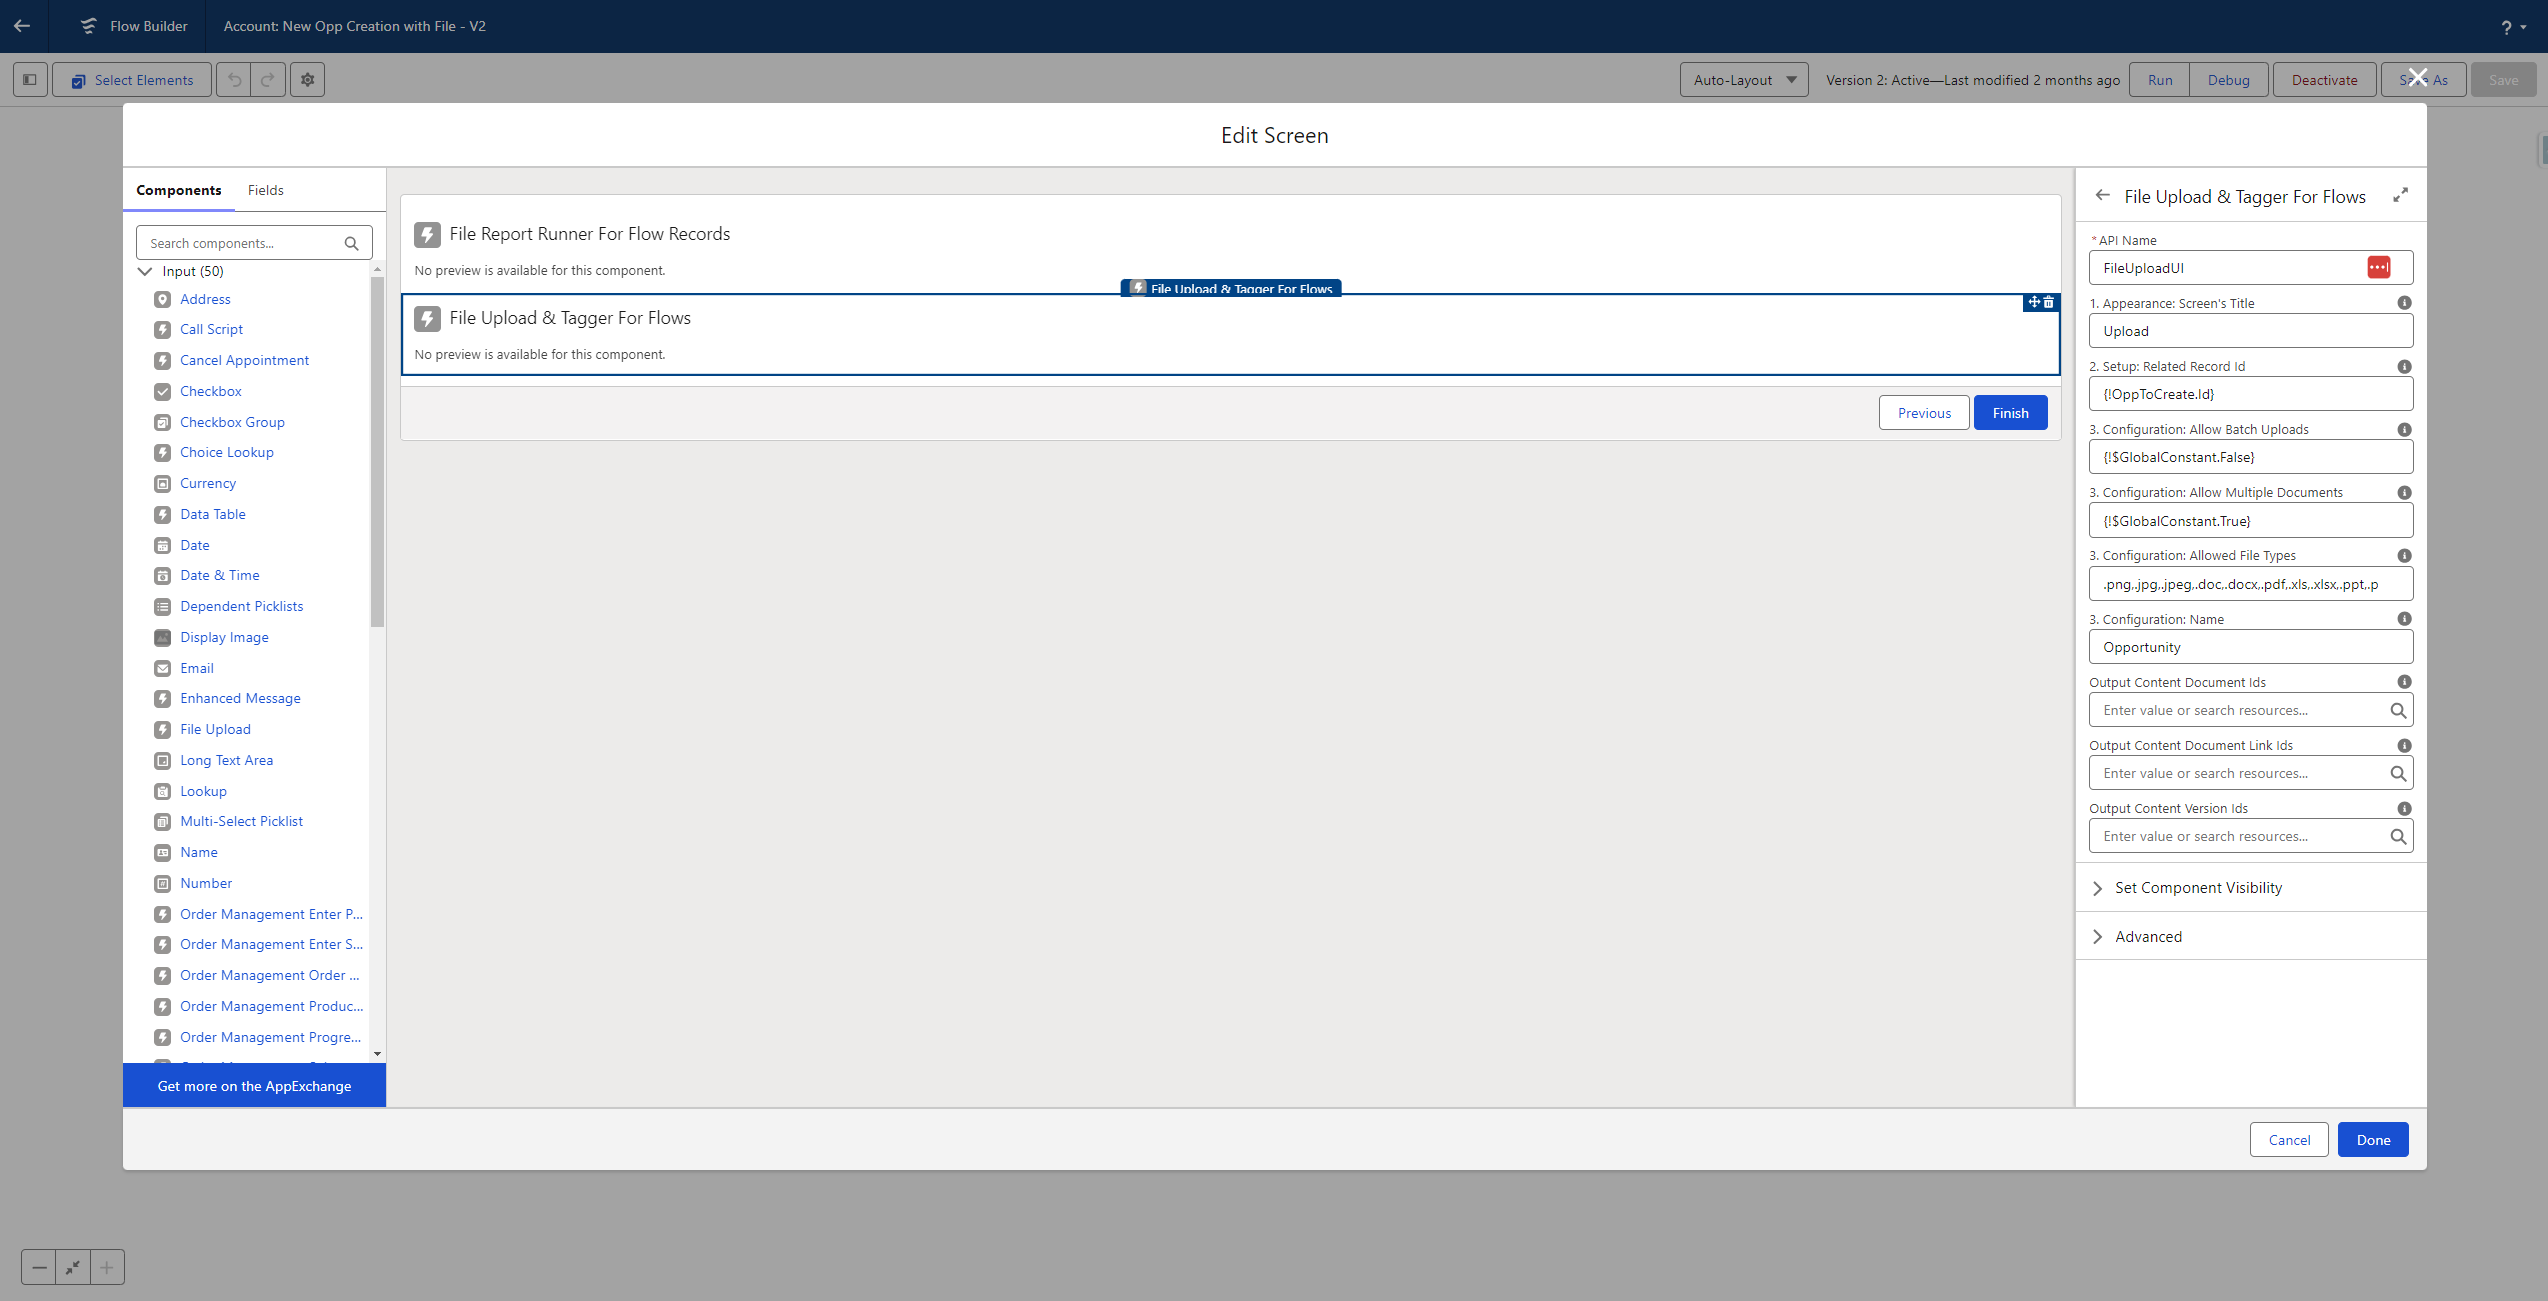Click info icon for Allow Batch Uploads
2548x1301 pixels.
coord(2404,430)
